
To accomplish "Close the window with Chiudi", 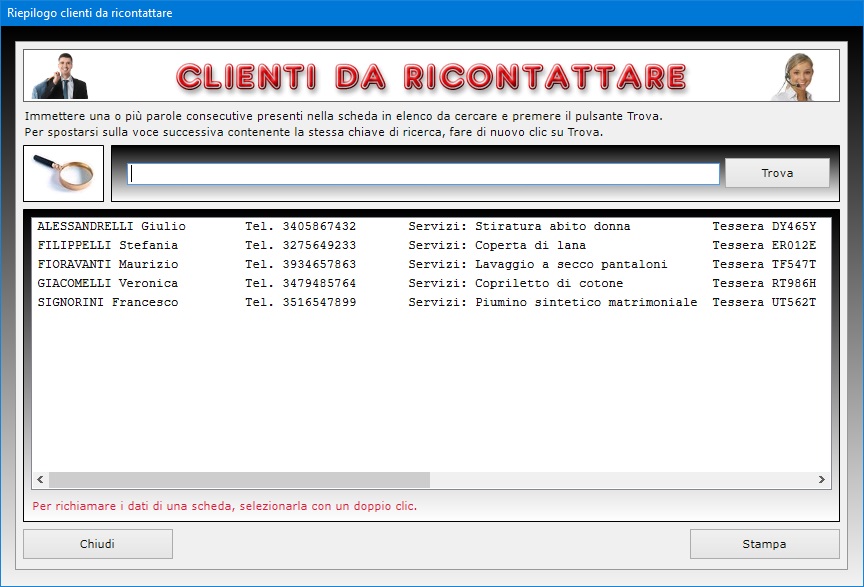I will [x=98, y=544].
